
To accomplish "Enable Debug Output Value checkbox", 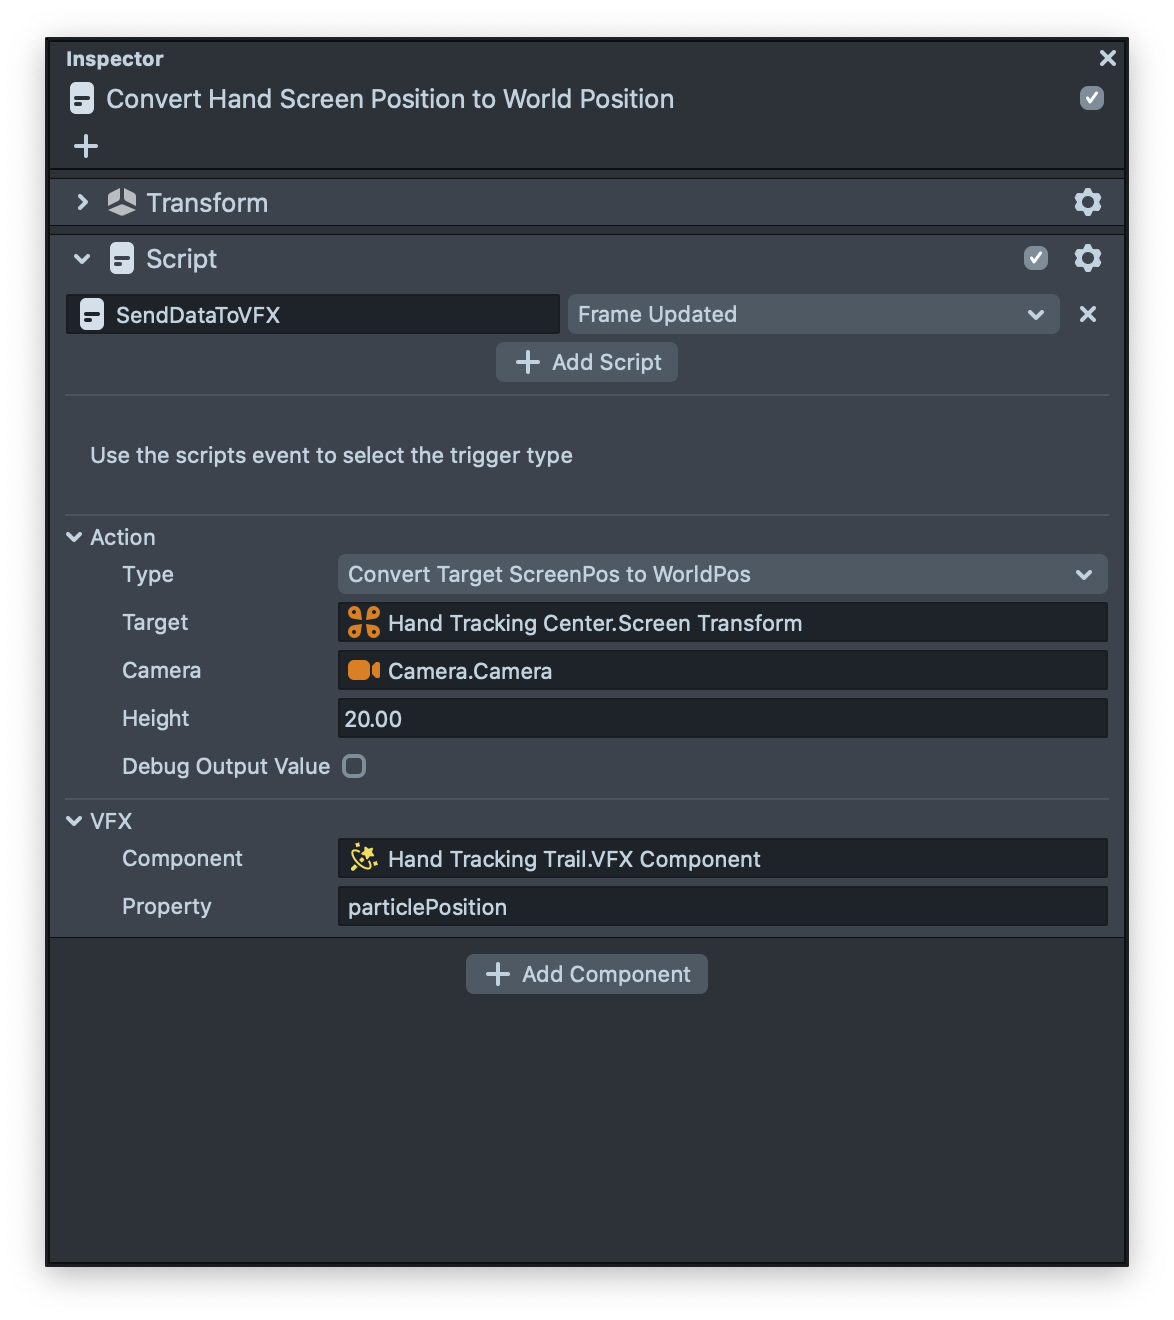I will click(x=354, y=766).
